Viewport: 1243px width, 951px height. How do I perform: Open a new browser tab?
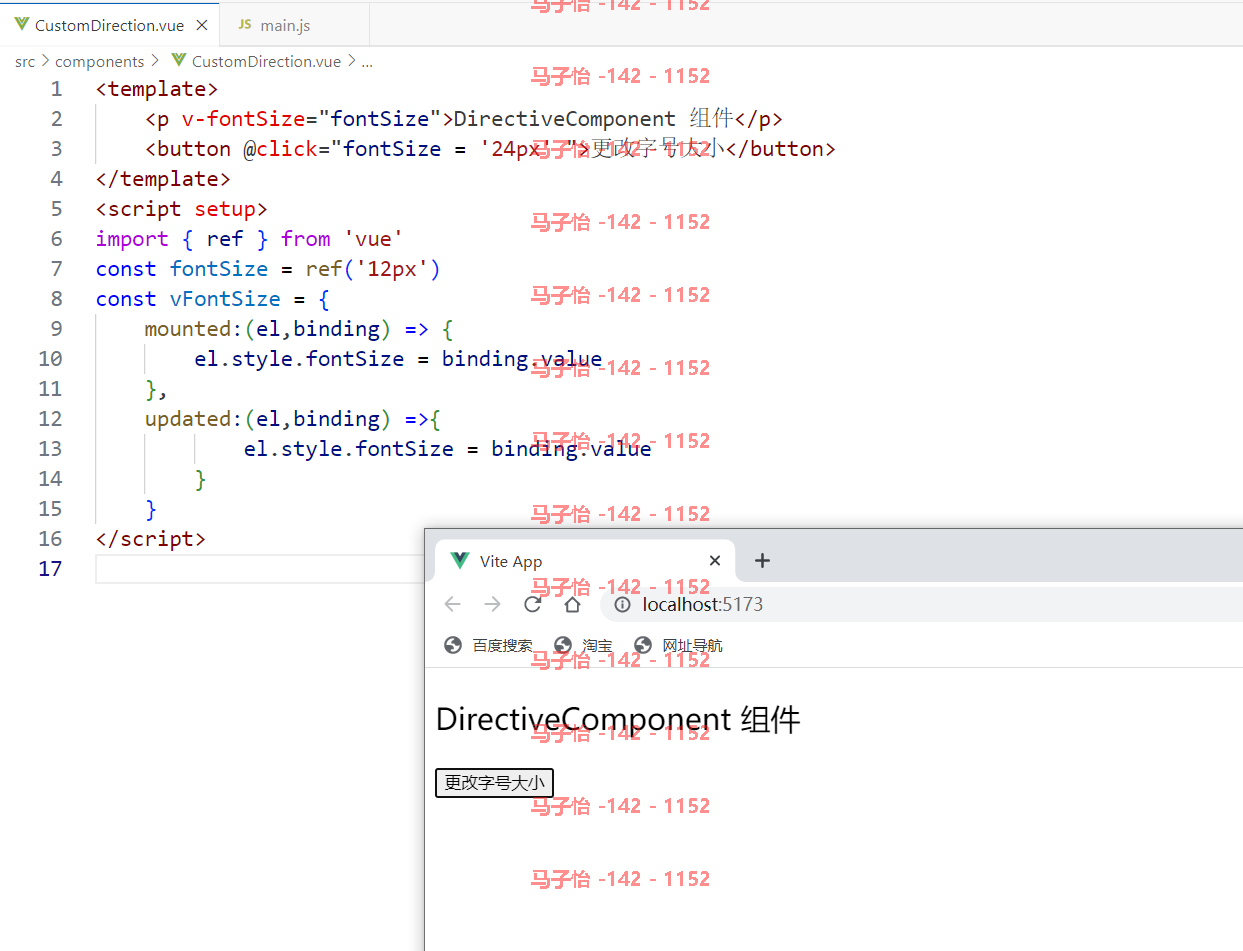(x=762, y=561)
